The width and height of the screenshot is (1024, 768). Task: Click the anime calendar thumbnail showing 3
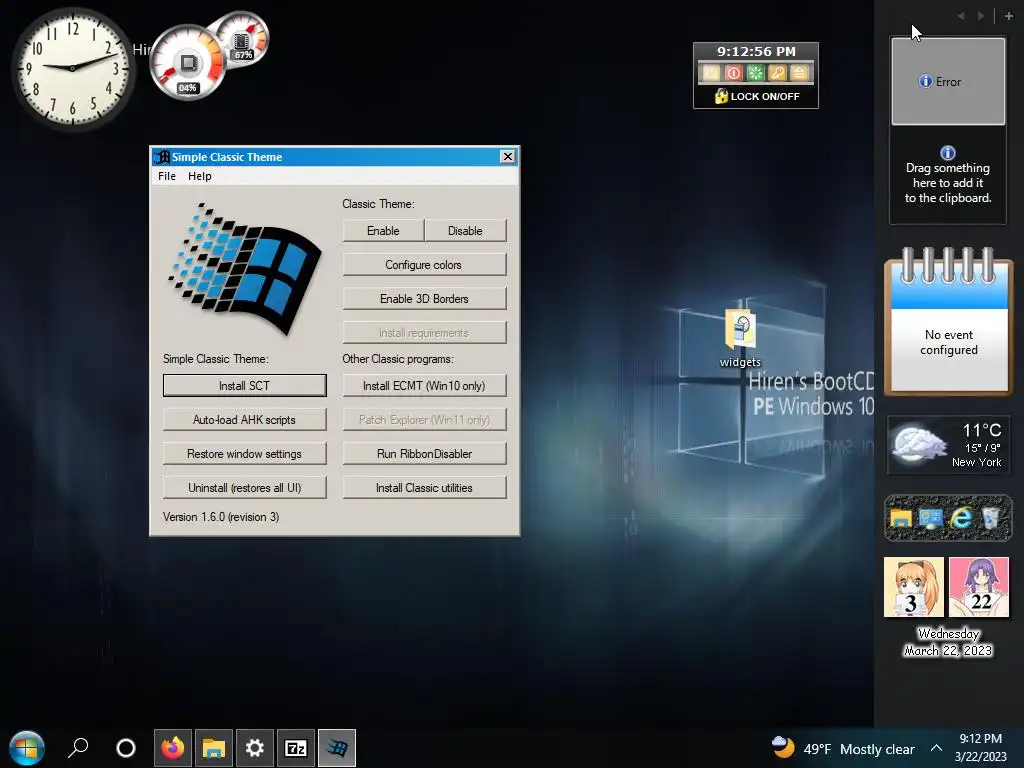coord(914,587)
